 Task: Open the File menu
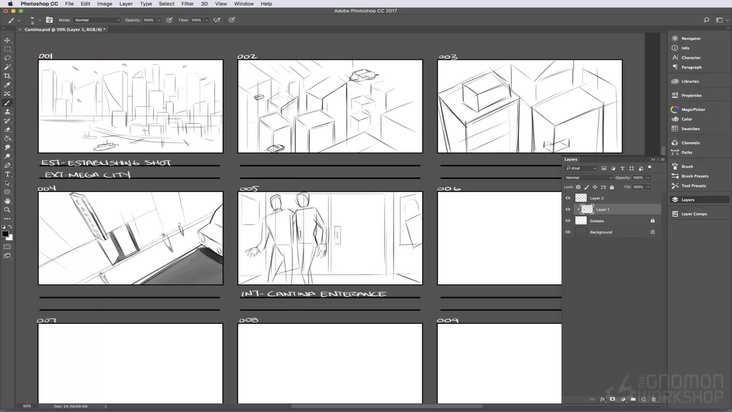(x=70, y=4)
